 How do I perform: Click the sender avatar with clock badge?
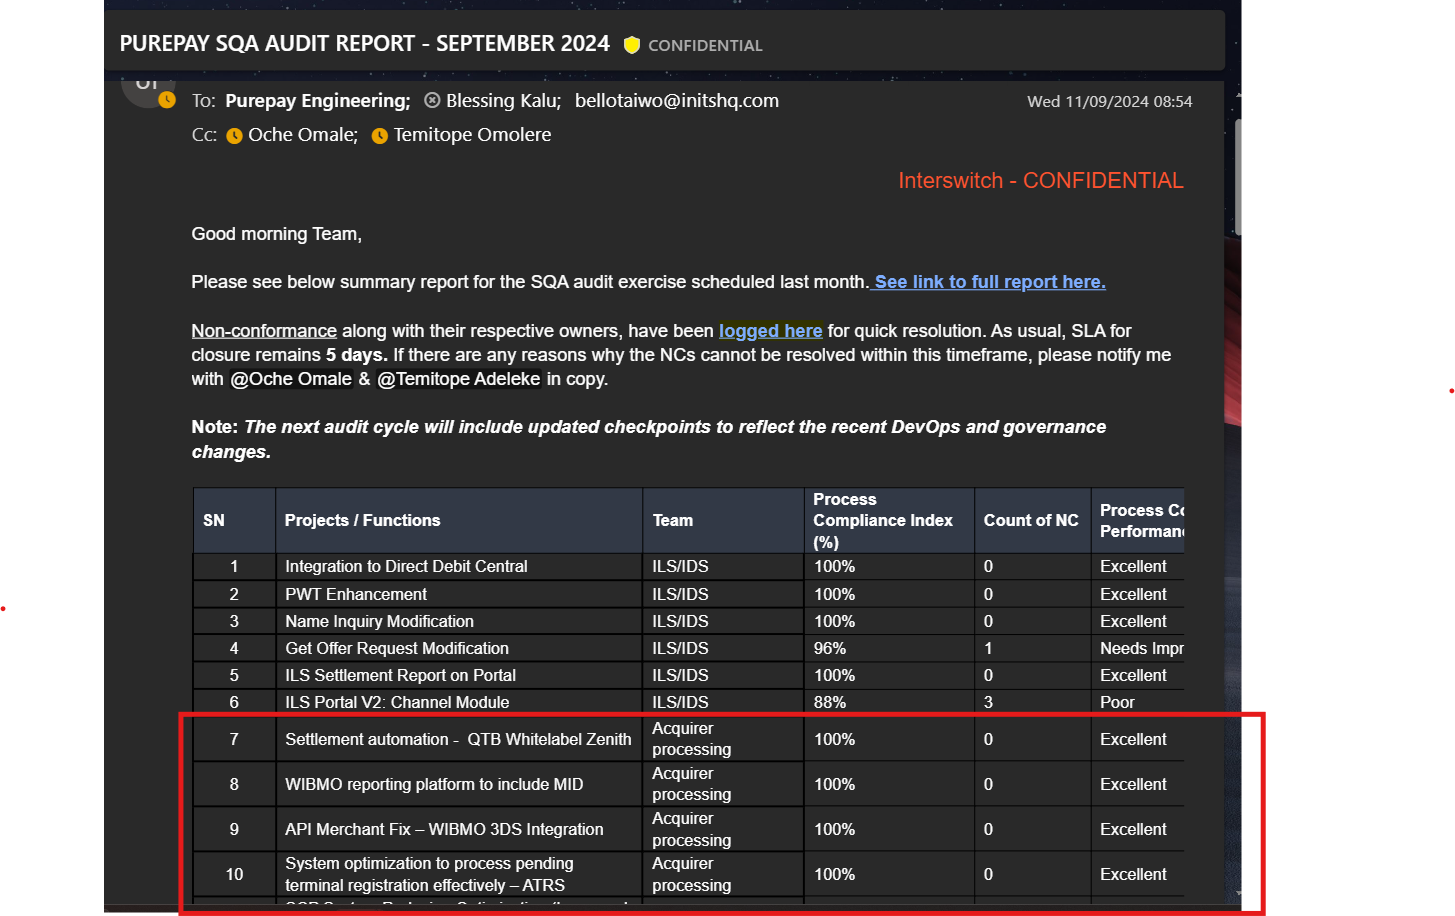point(147,87)
